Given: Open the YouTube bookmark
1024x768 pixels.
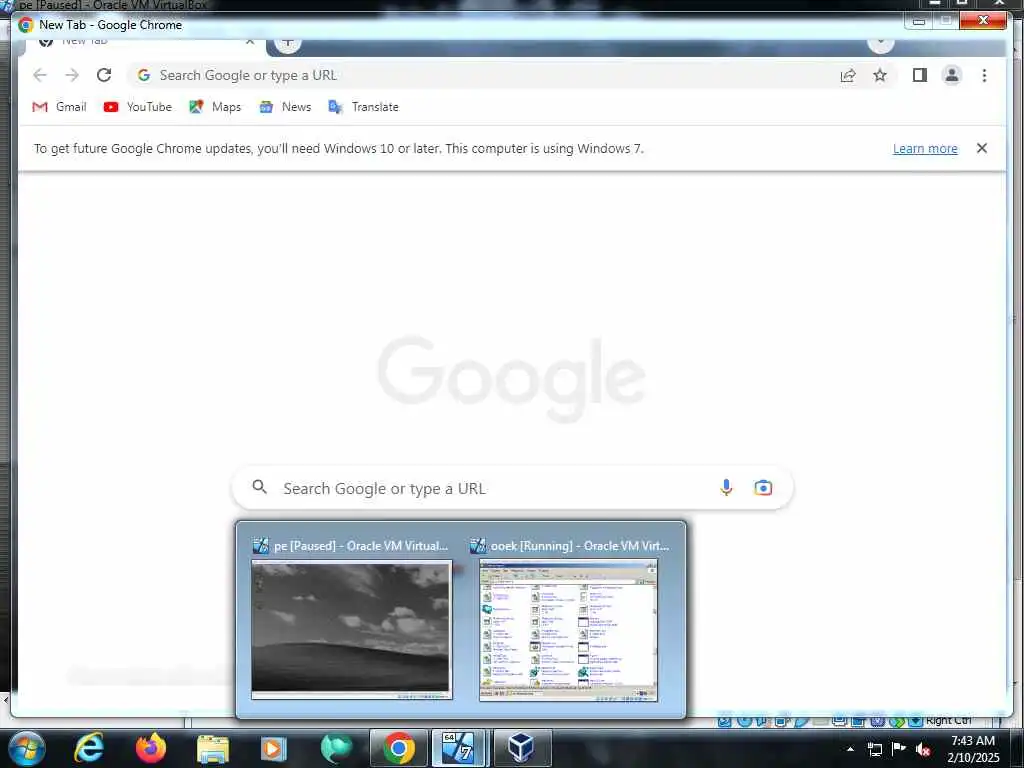Looking at the screenshot, I should point(138,107).
